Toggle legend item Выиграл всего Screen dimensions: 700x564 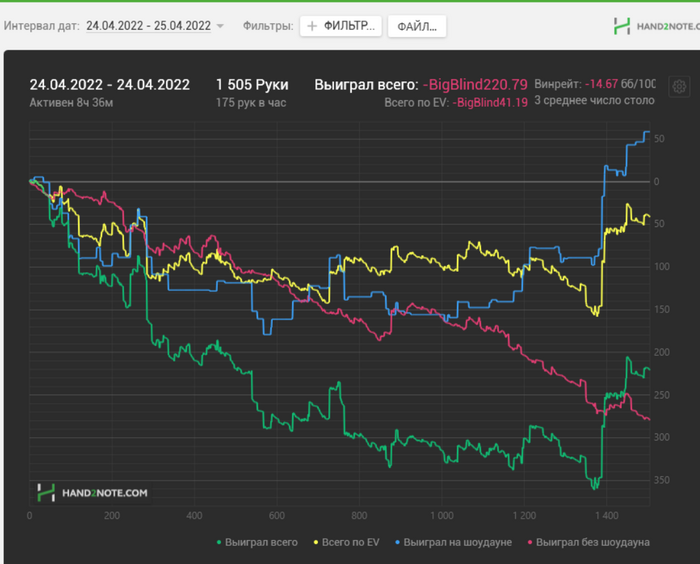click(257, 542)
